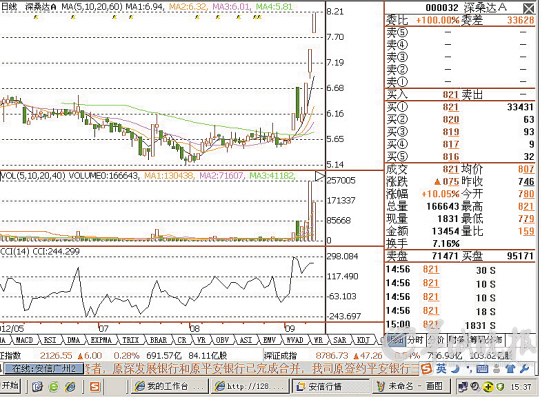550x412 pixels.
Task: Close the 000032 quote panel with X icon
Action: coord(529,8)
